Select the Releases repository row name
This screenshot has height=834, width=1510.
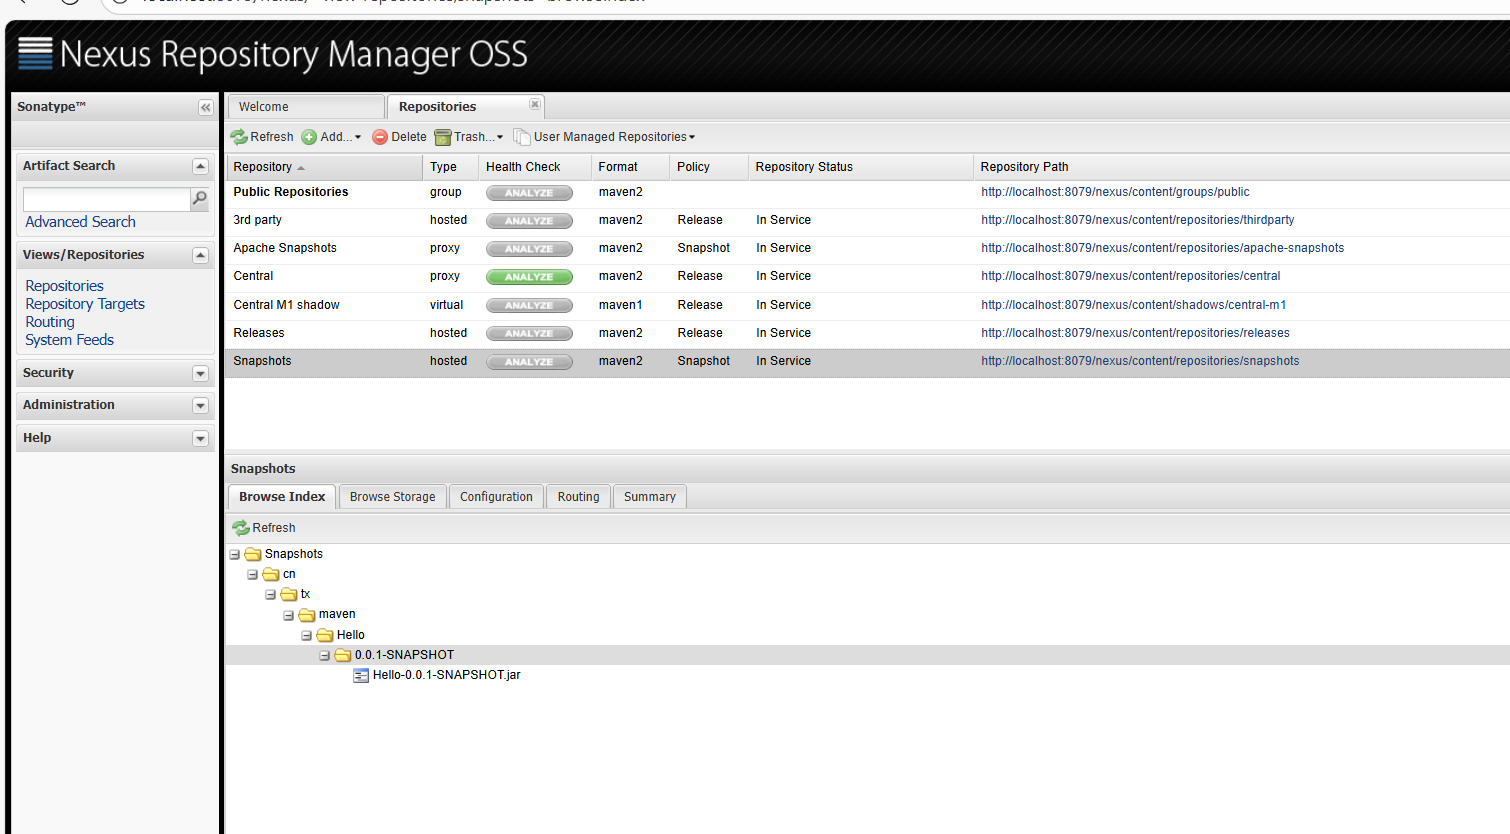259,333
